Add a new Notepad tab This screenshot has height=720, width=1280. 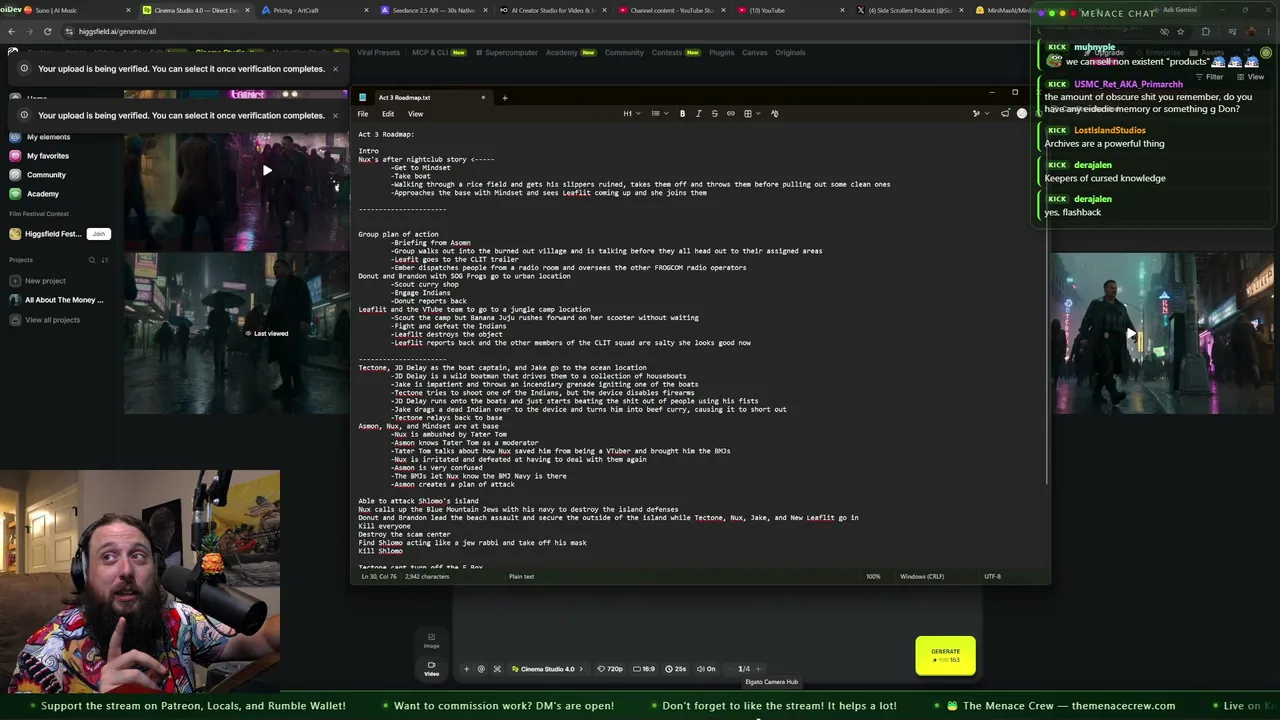(x=505, y=98)
